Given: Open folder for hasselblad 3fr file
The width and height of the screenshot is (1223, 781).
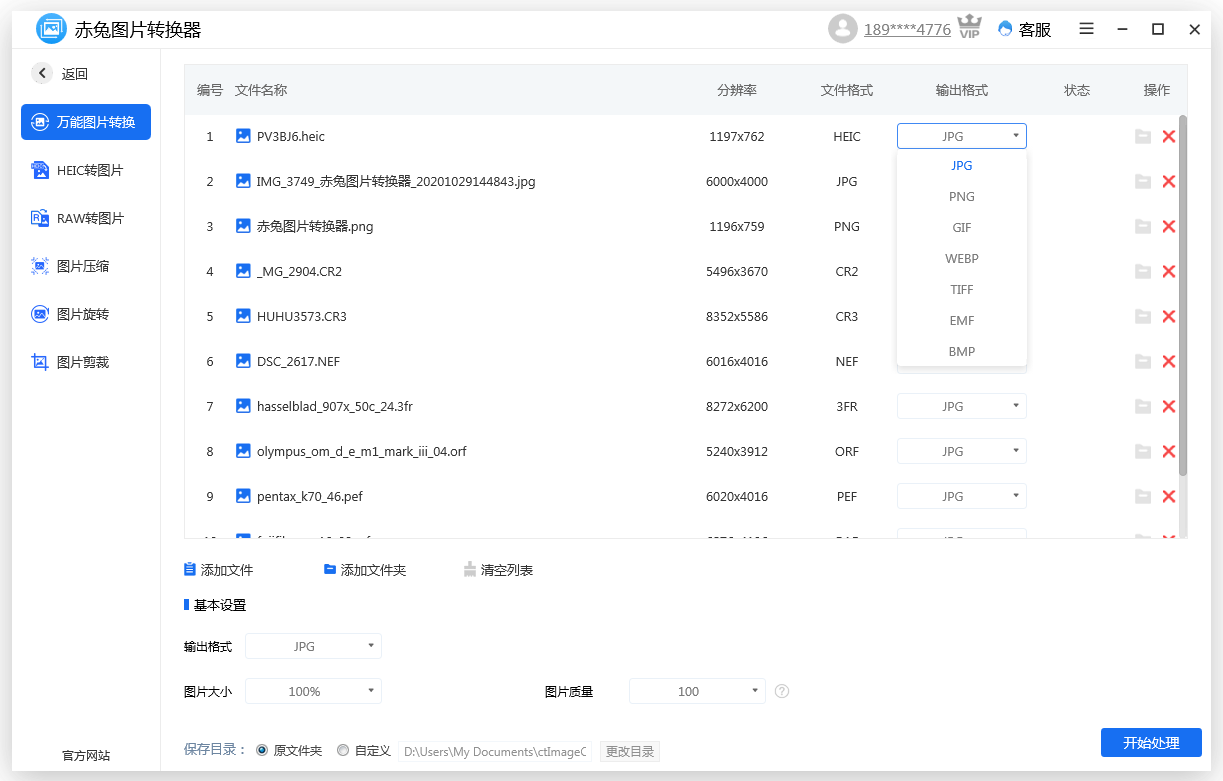Looking at the screenshot, I should pyautogui.click(x=1143, y=406).
